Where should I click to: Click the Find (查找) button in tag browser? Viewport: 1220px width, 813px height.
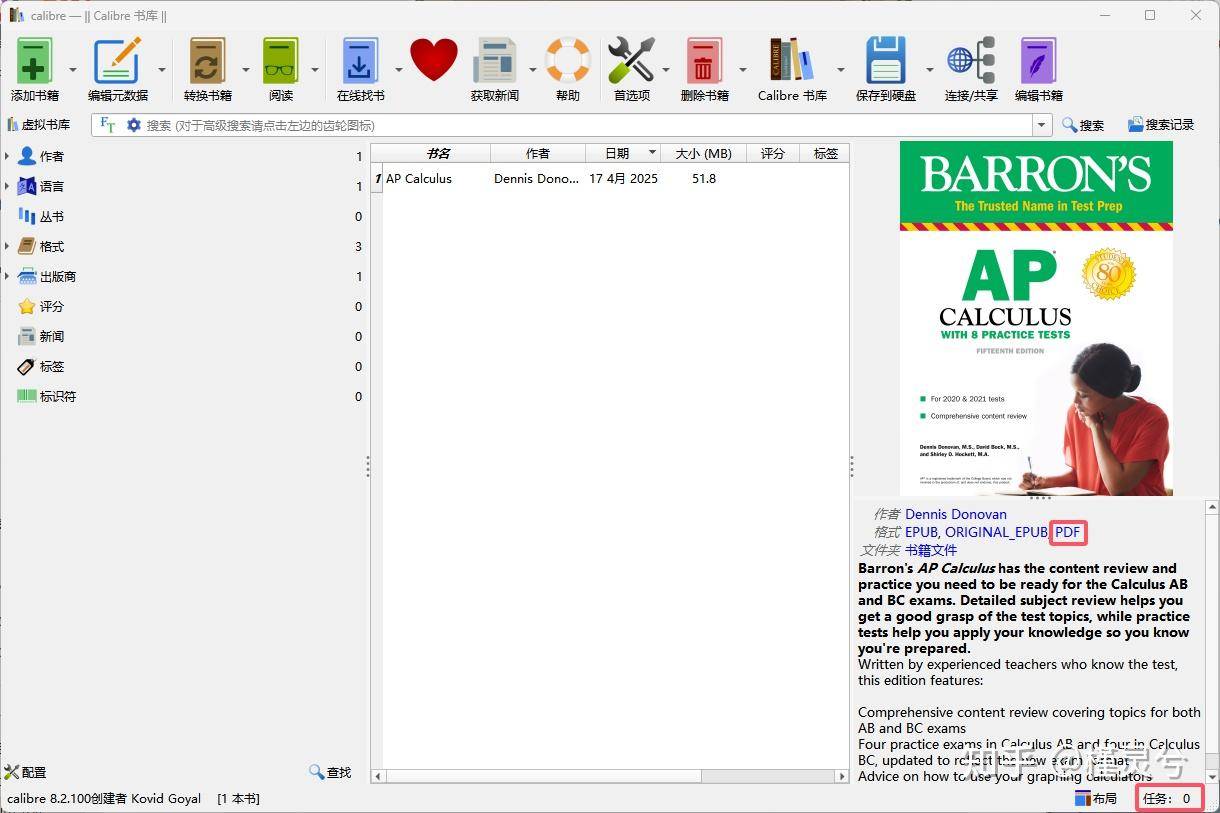coord(330,772)
